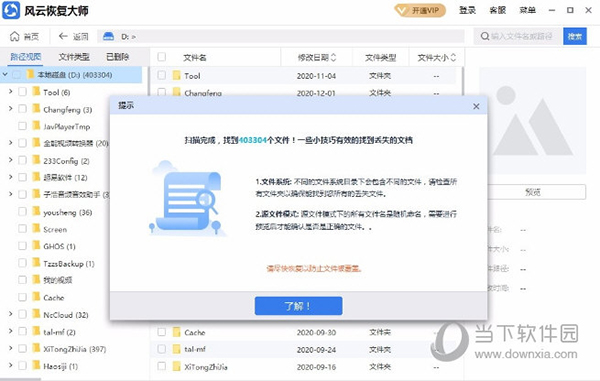The image size is (600, 381).
Task: Click the Cache folder icon in file list
Action: point(176,332)
